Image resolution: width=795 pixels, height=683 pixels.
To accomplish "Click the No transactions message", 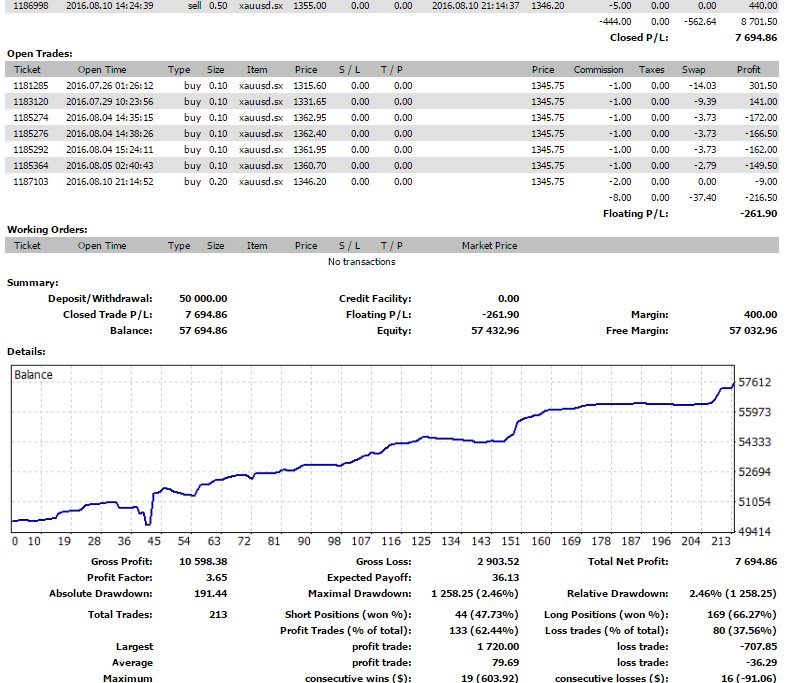I will click(x=362, y=262).
